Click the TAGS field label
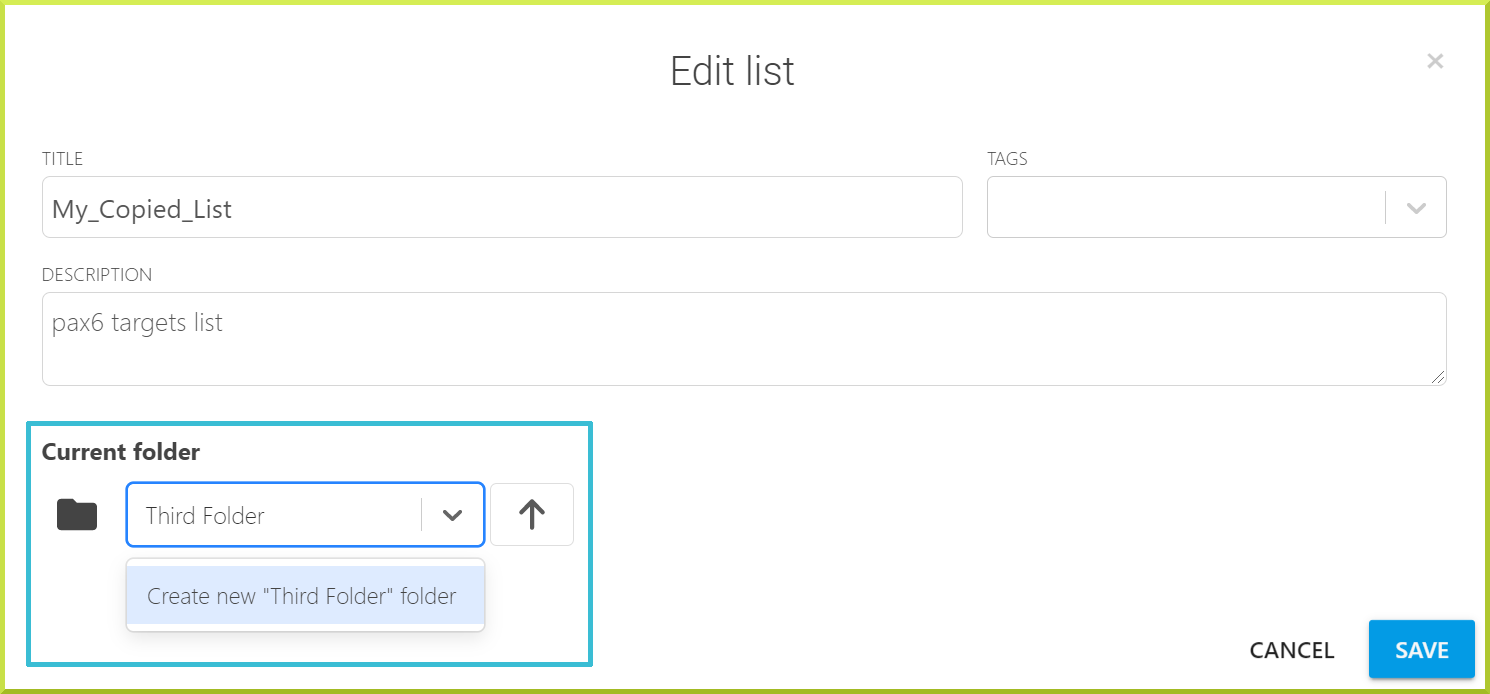 coord(1007,159)
